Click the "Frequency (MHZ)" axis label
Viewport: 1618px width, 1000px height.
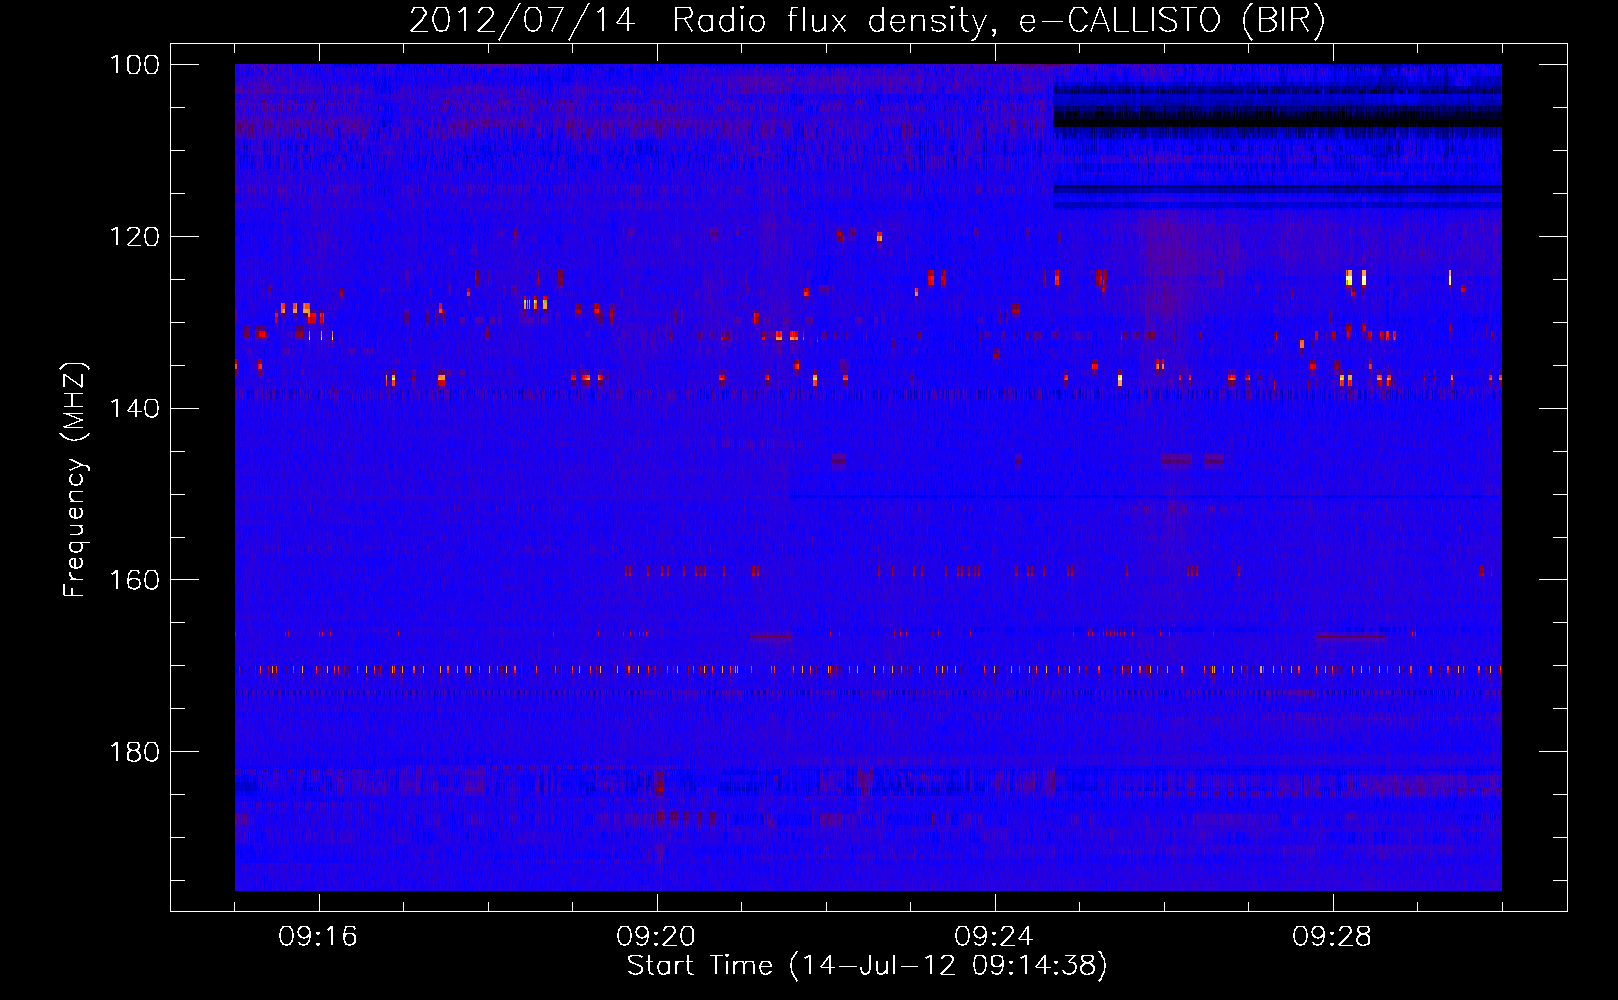point(75,479)
